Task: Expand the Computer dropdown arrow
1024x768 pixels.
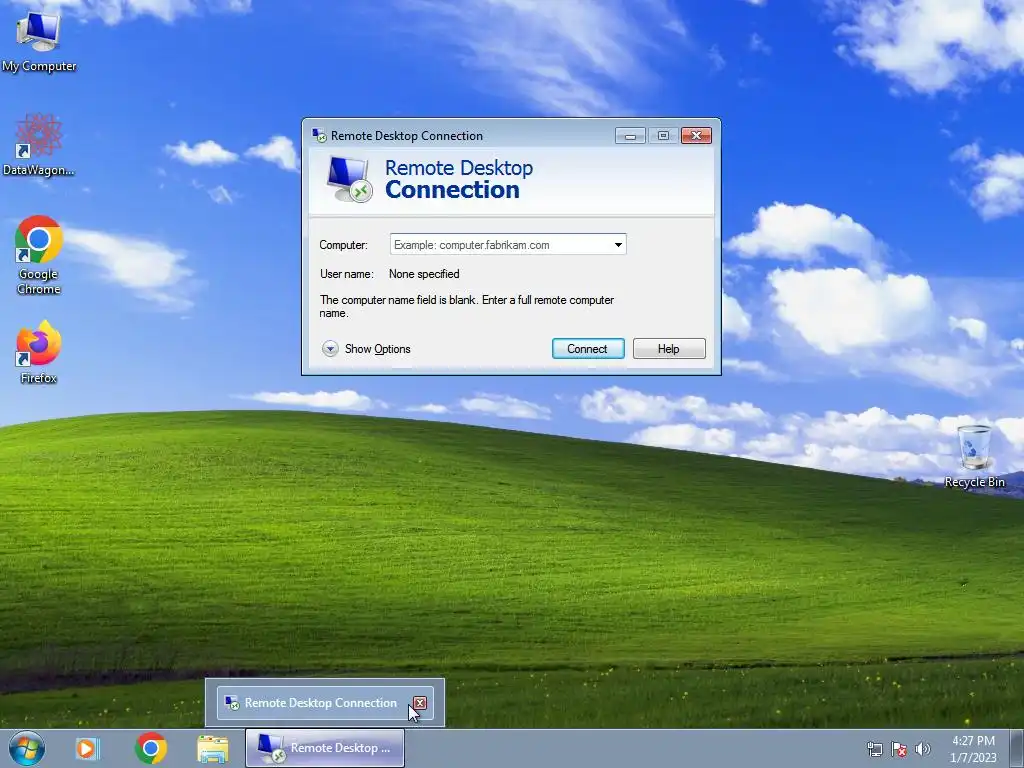Action: coord(618,245)
